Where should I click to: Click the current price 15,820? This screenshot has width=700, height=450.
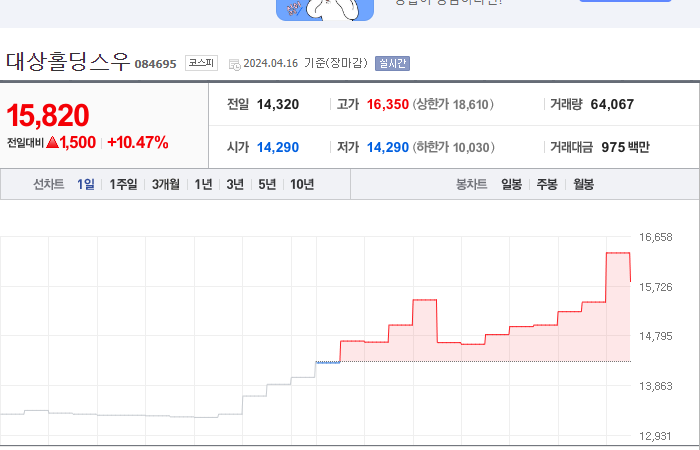point(48,115)
